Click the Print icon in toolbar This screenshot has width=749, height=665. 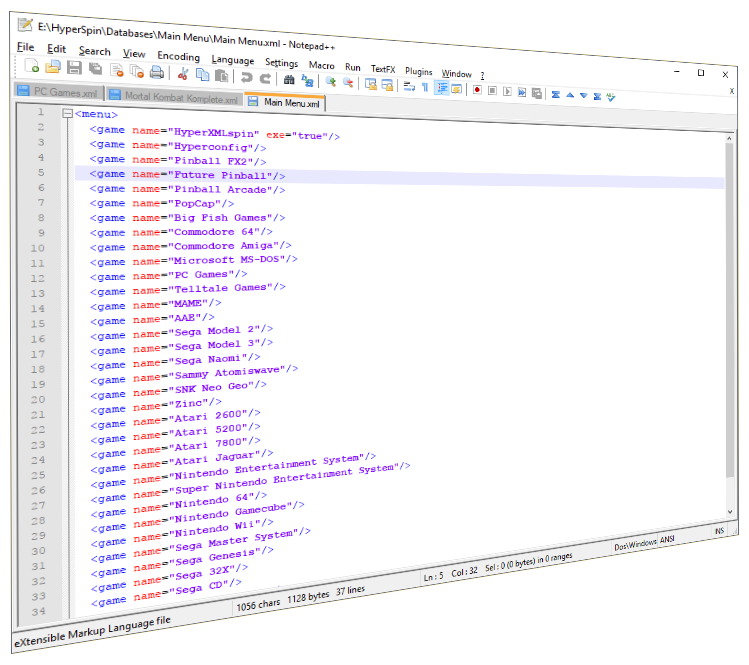point(157,72)
